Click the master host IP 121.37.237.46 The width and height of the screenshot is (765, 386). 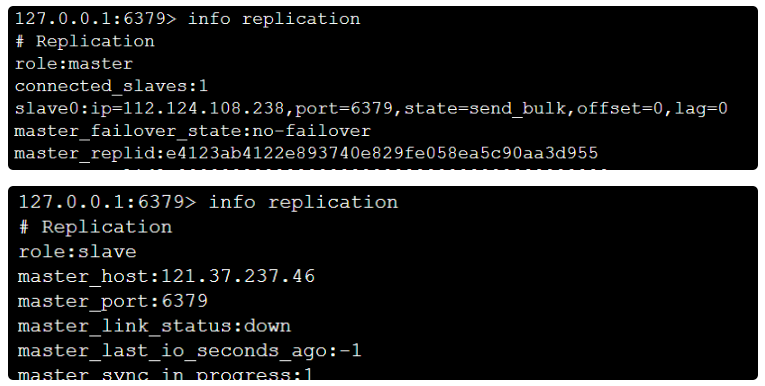pyautogui.click(x=238, y=277)
